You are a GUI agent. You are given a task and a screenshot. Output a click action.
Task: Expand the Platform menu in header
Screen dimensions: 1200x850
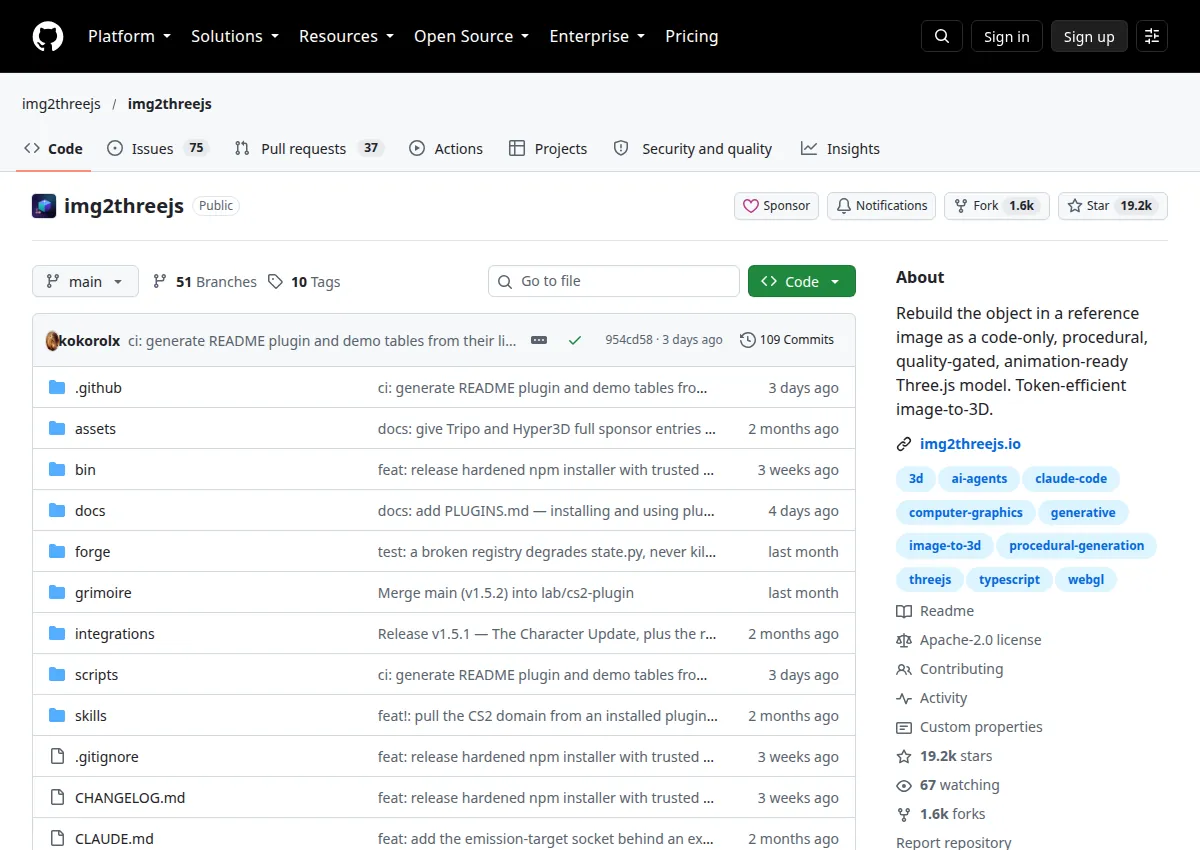pos(129,36)
